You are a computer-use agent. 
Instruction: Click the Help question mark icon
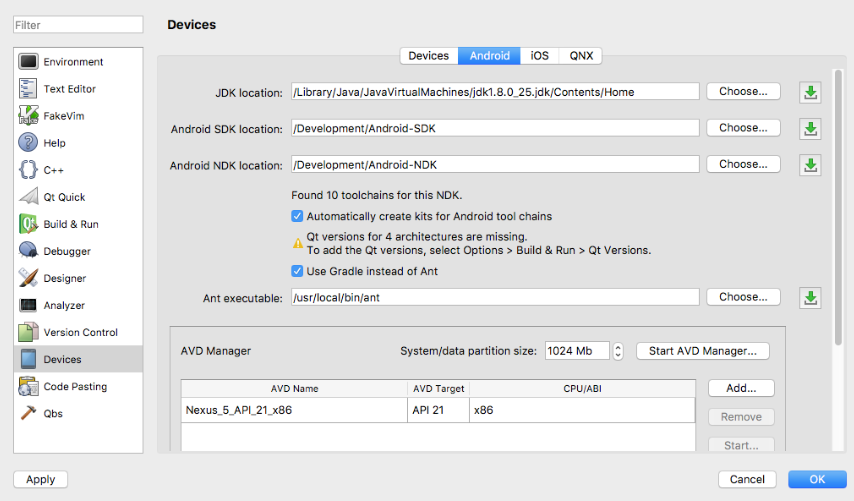pos(28,143)
